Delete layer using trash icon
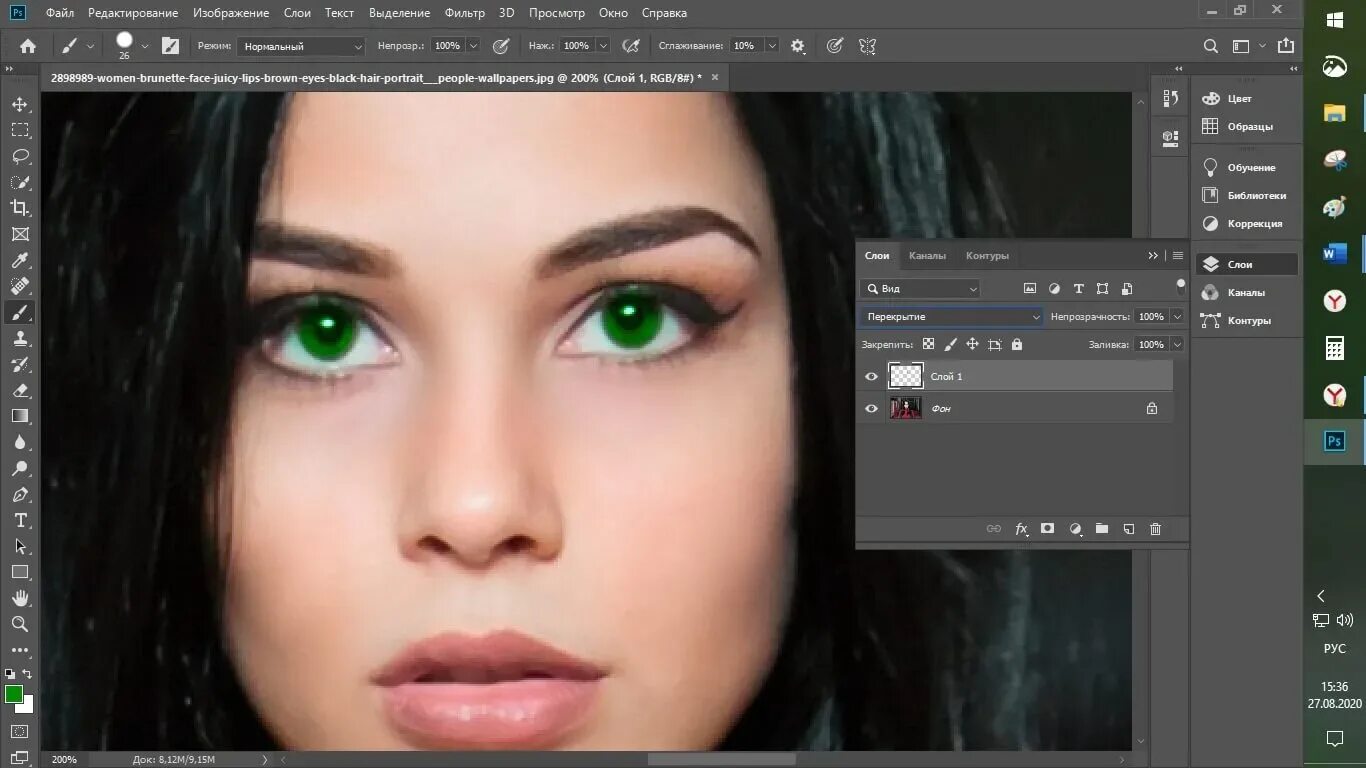The width and height of the screenshot is (1366, 768). point(1155,529)
